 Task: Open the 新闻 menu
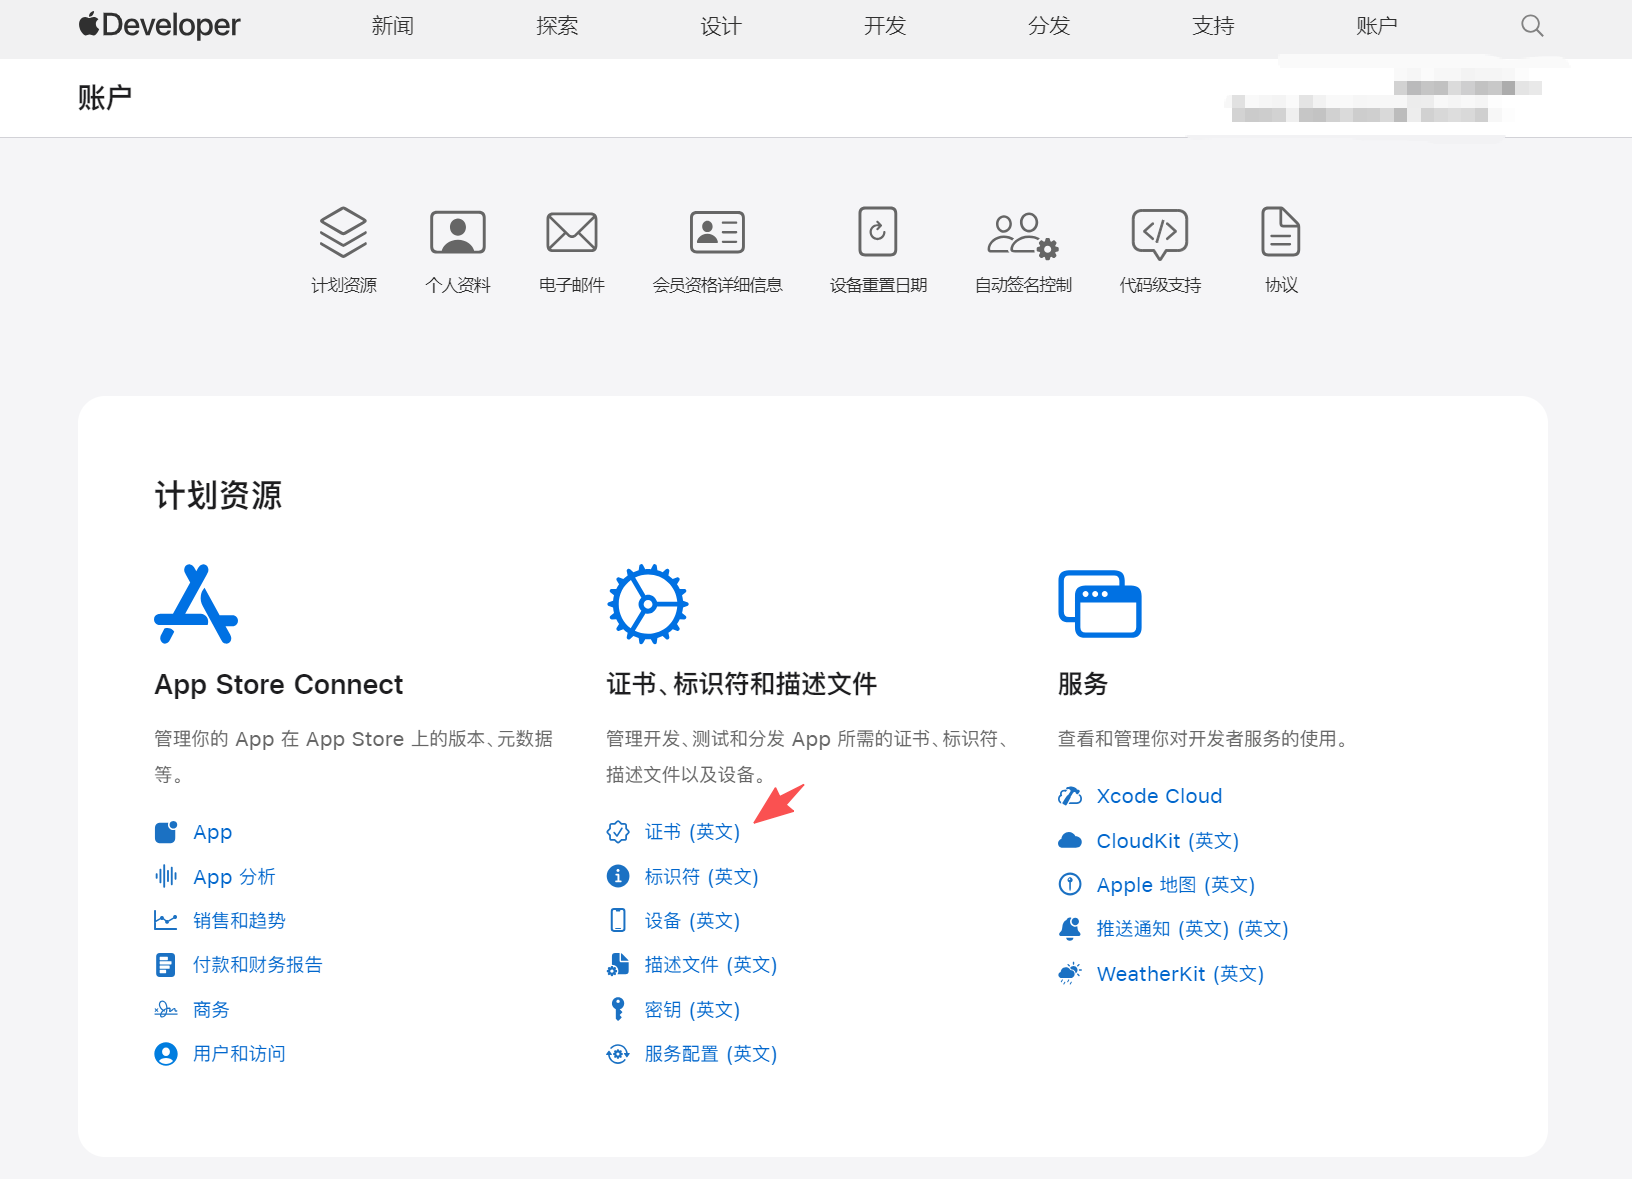click(x=393, y=26)
